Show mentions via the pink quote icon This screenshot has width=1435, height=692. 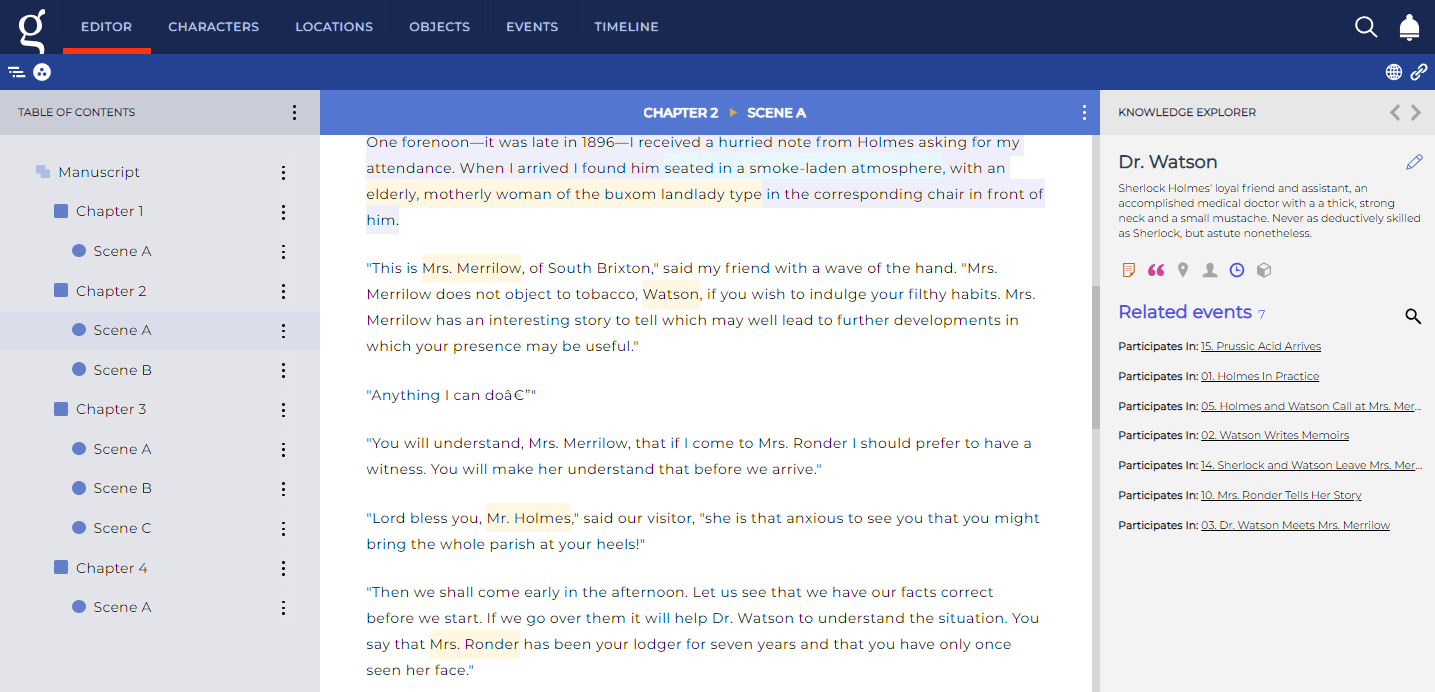coord(1156,270)
